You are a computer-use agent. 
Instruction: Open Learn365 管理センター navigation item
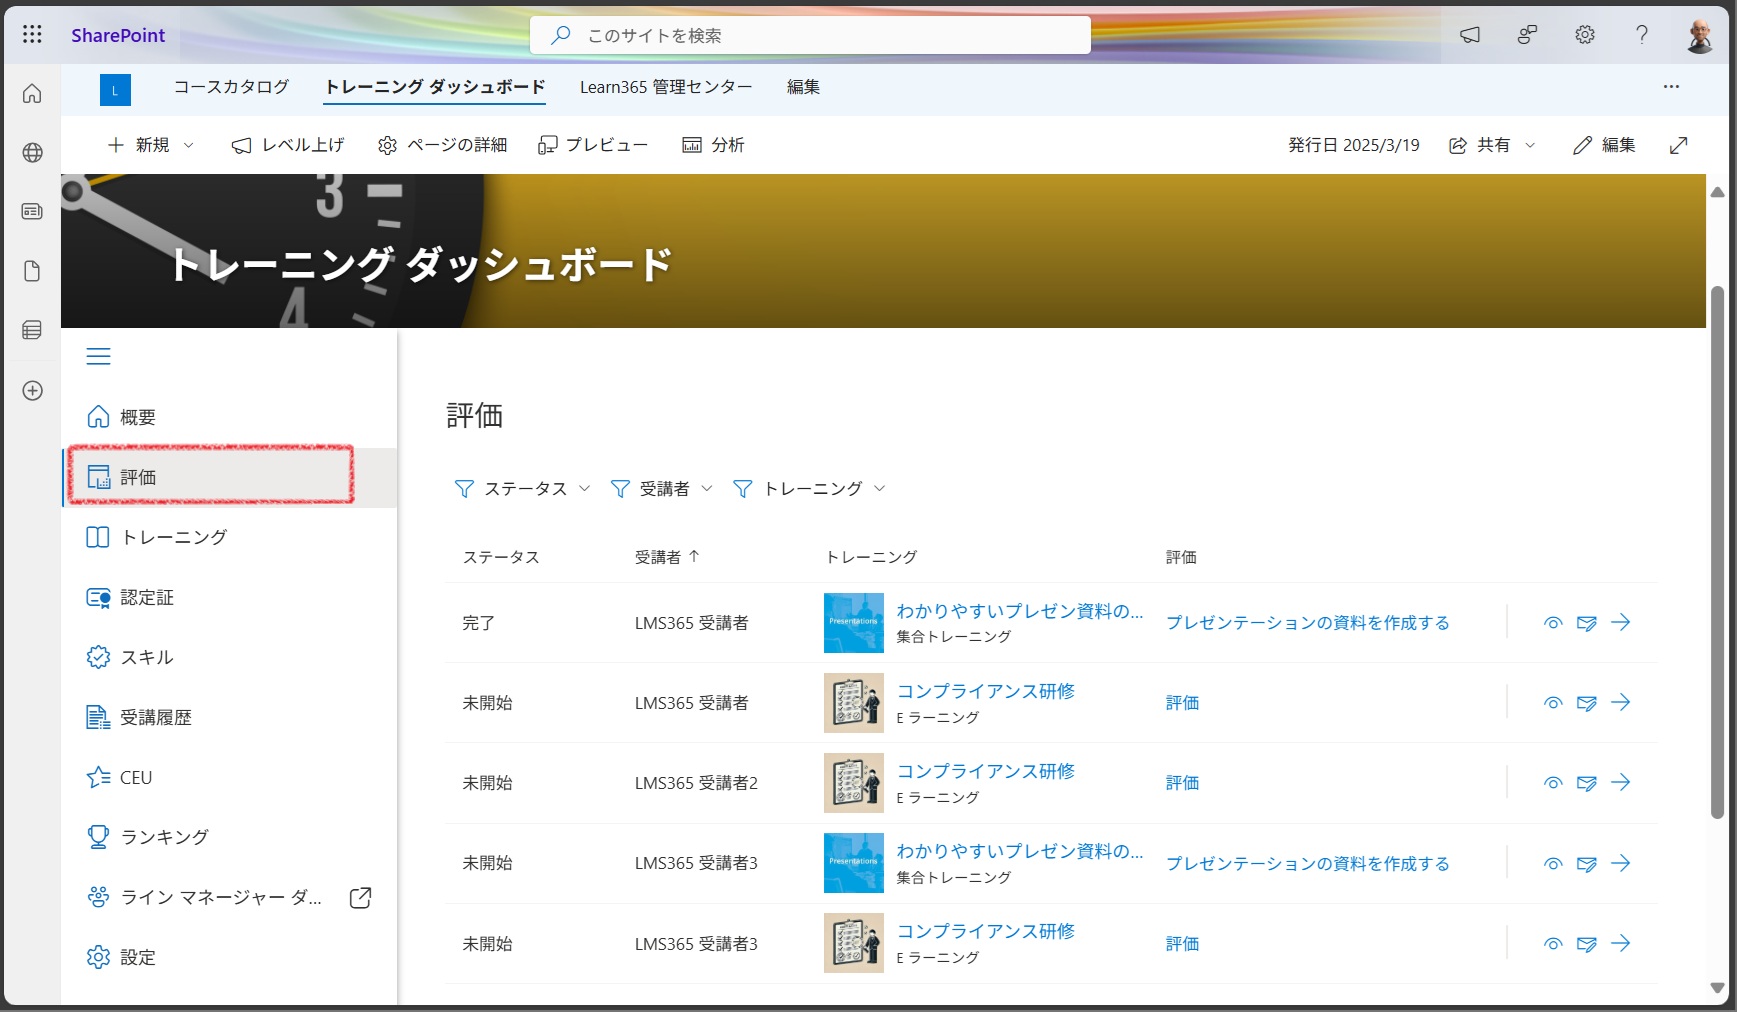(x=666, y=87)
